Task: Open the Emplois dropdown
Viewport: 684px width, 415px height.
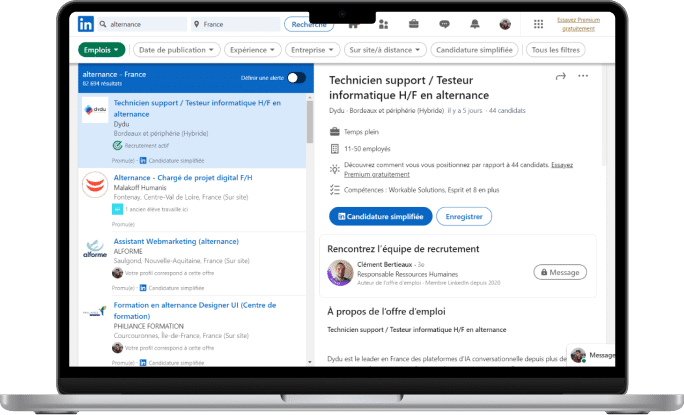Action: (101, 50)
